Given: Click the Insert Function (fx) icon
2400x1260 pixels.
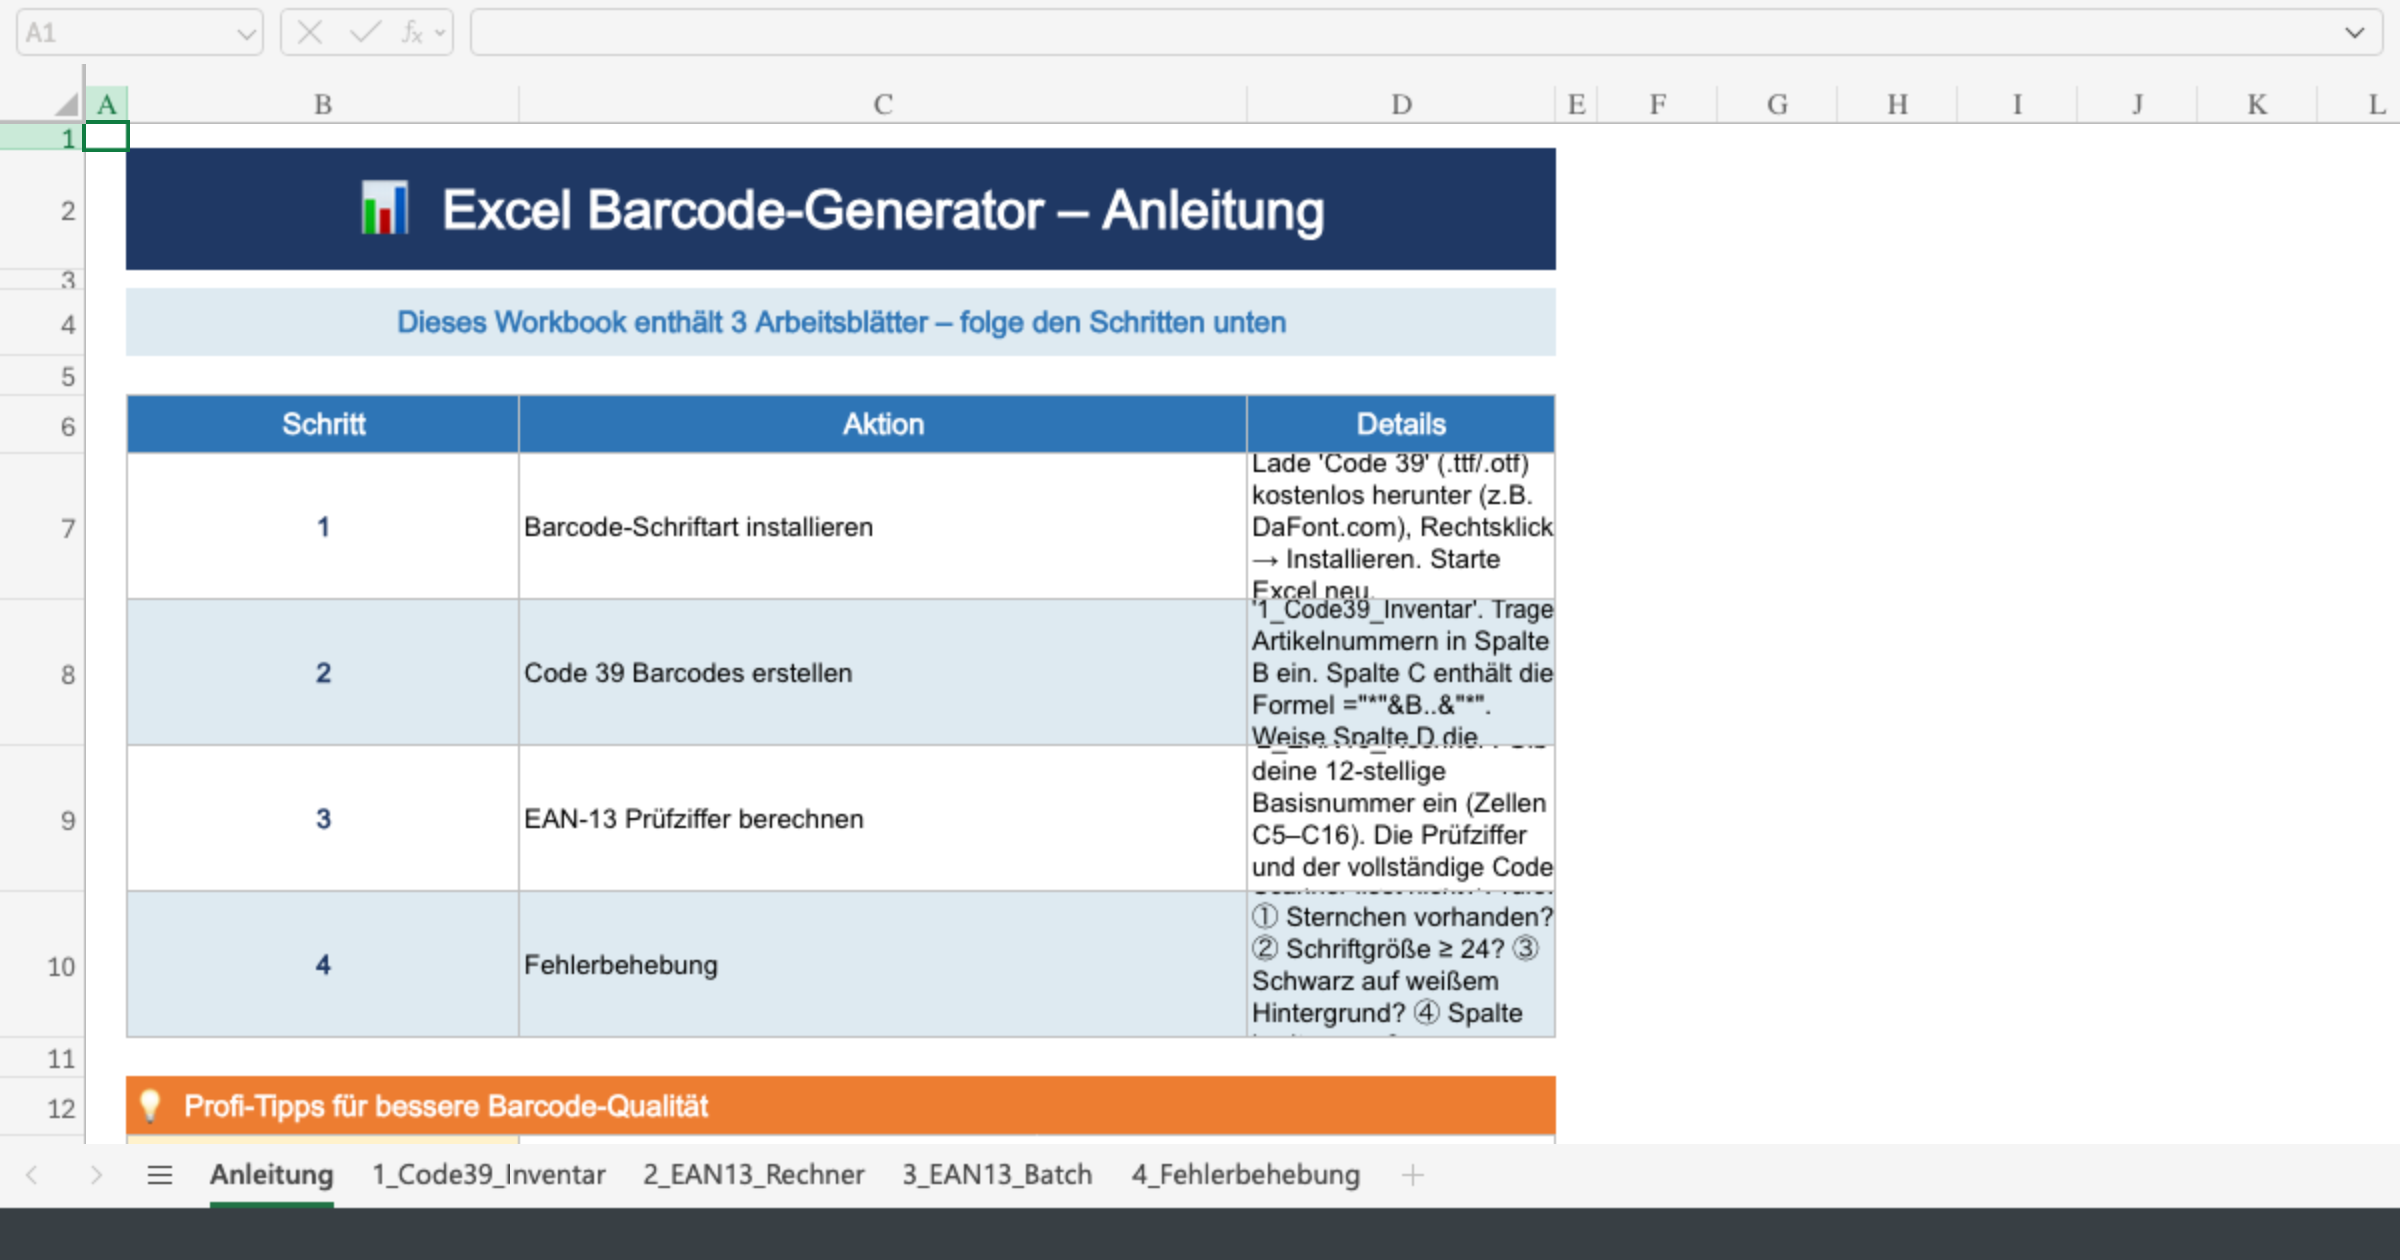Looking at the screenshot, I should (x=410, y=31).
